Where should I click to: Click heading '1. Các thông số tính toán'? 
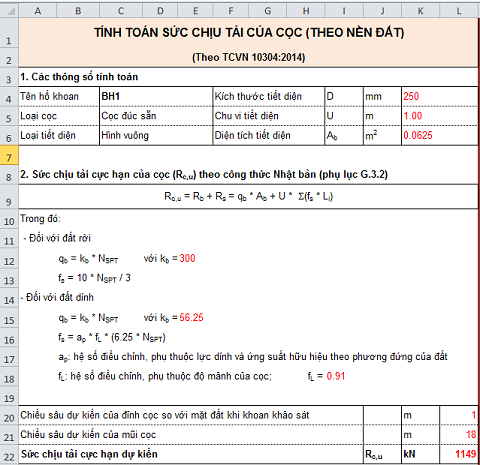(x=79, y=77)
